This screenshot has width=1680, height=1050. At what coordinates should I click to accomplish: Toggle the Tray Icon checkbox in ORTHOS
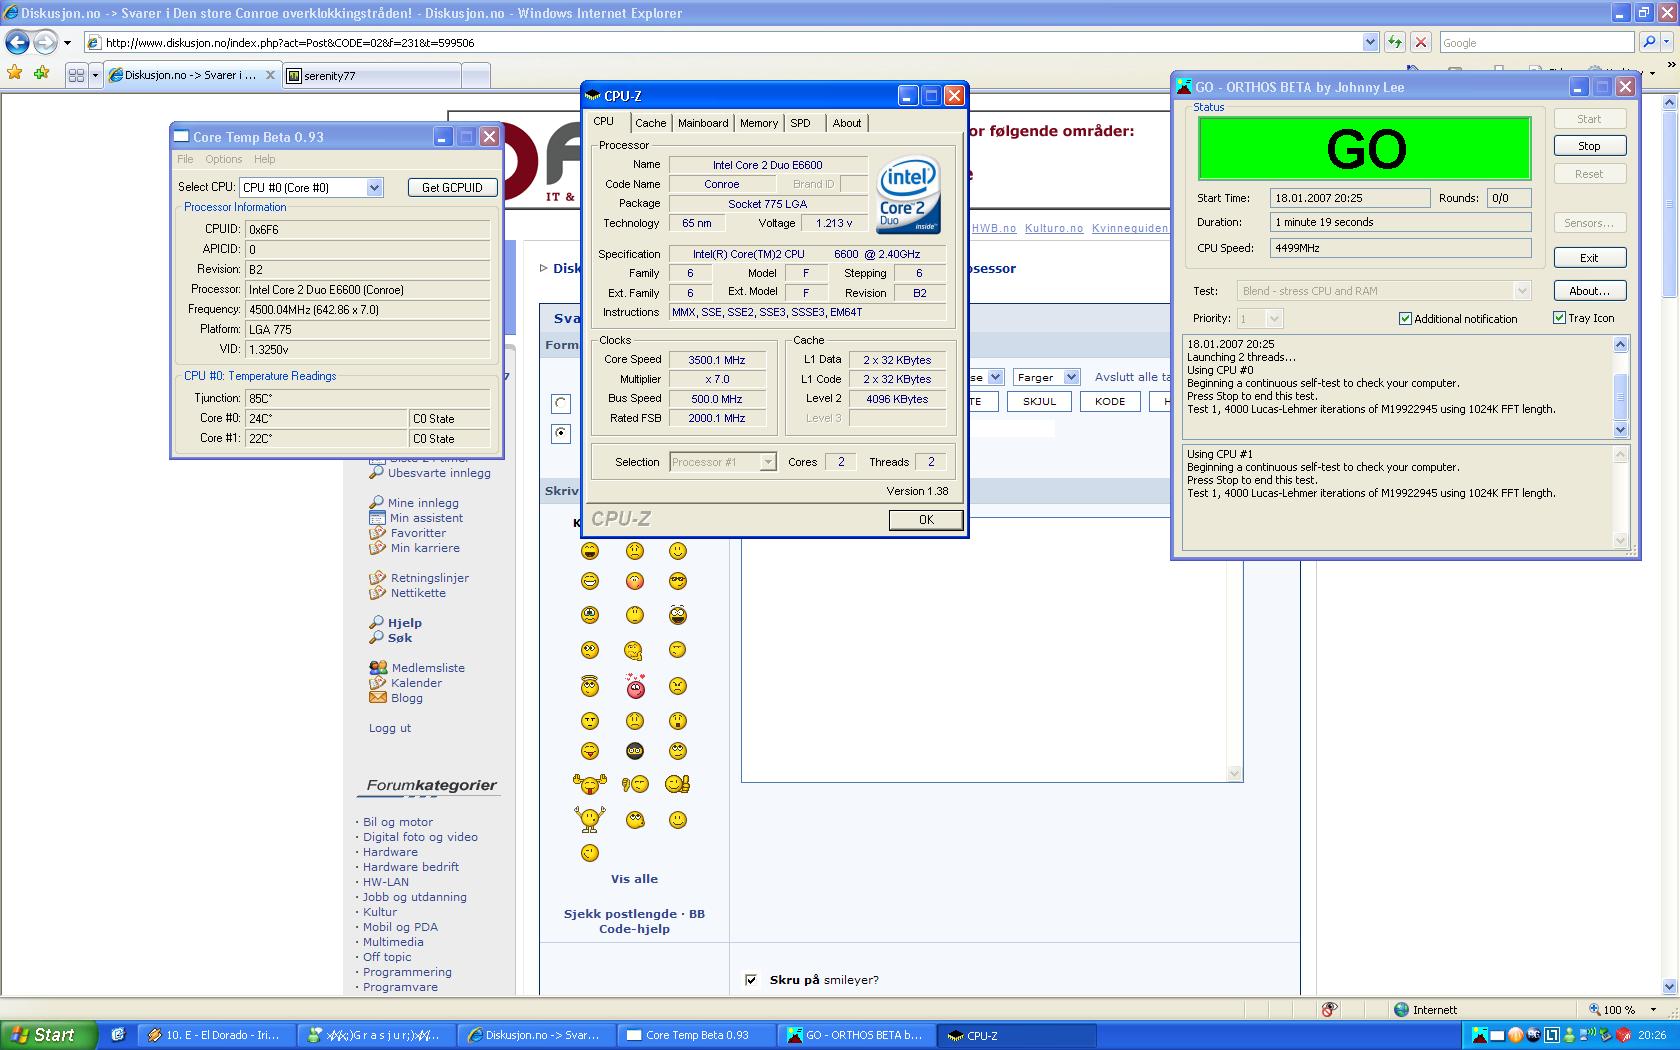pyautogui.click(x=1559, y=317)
